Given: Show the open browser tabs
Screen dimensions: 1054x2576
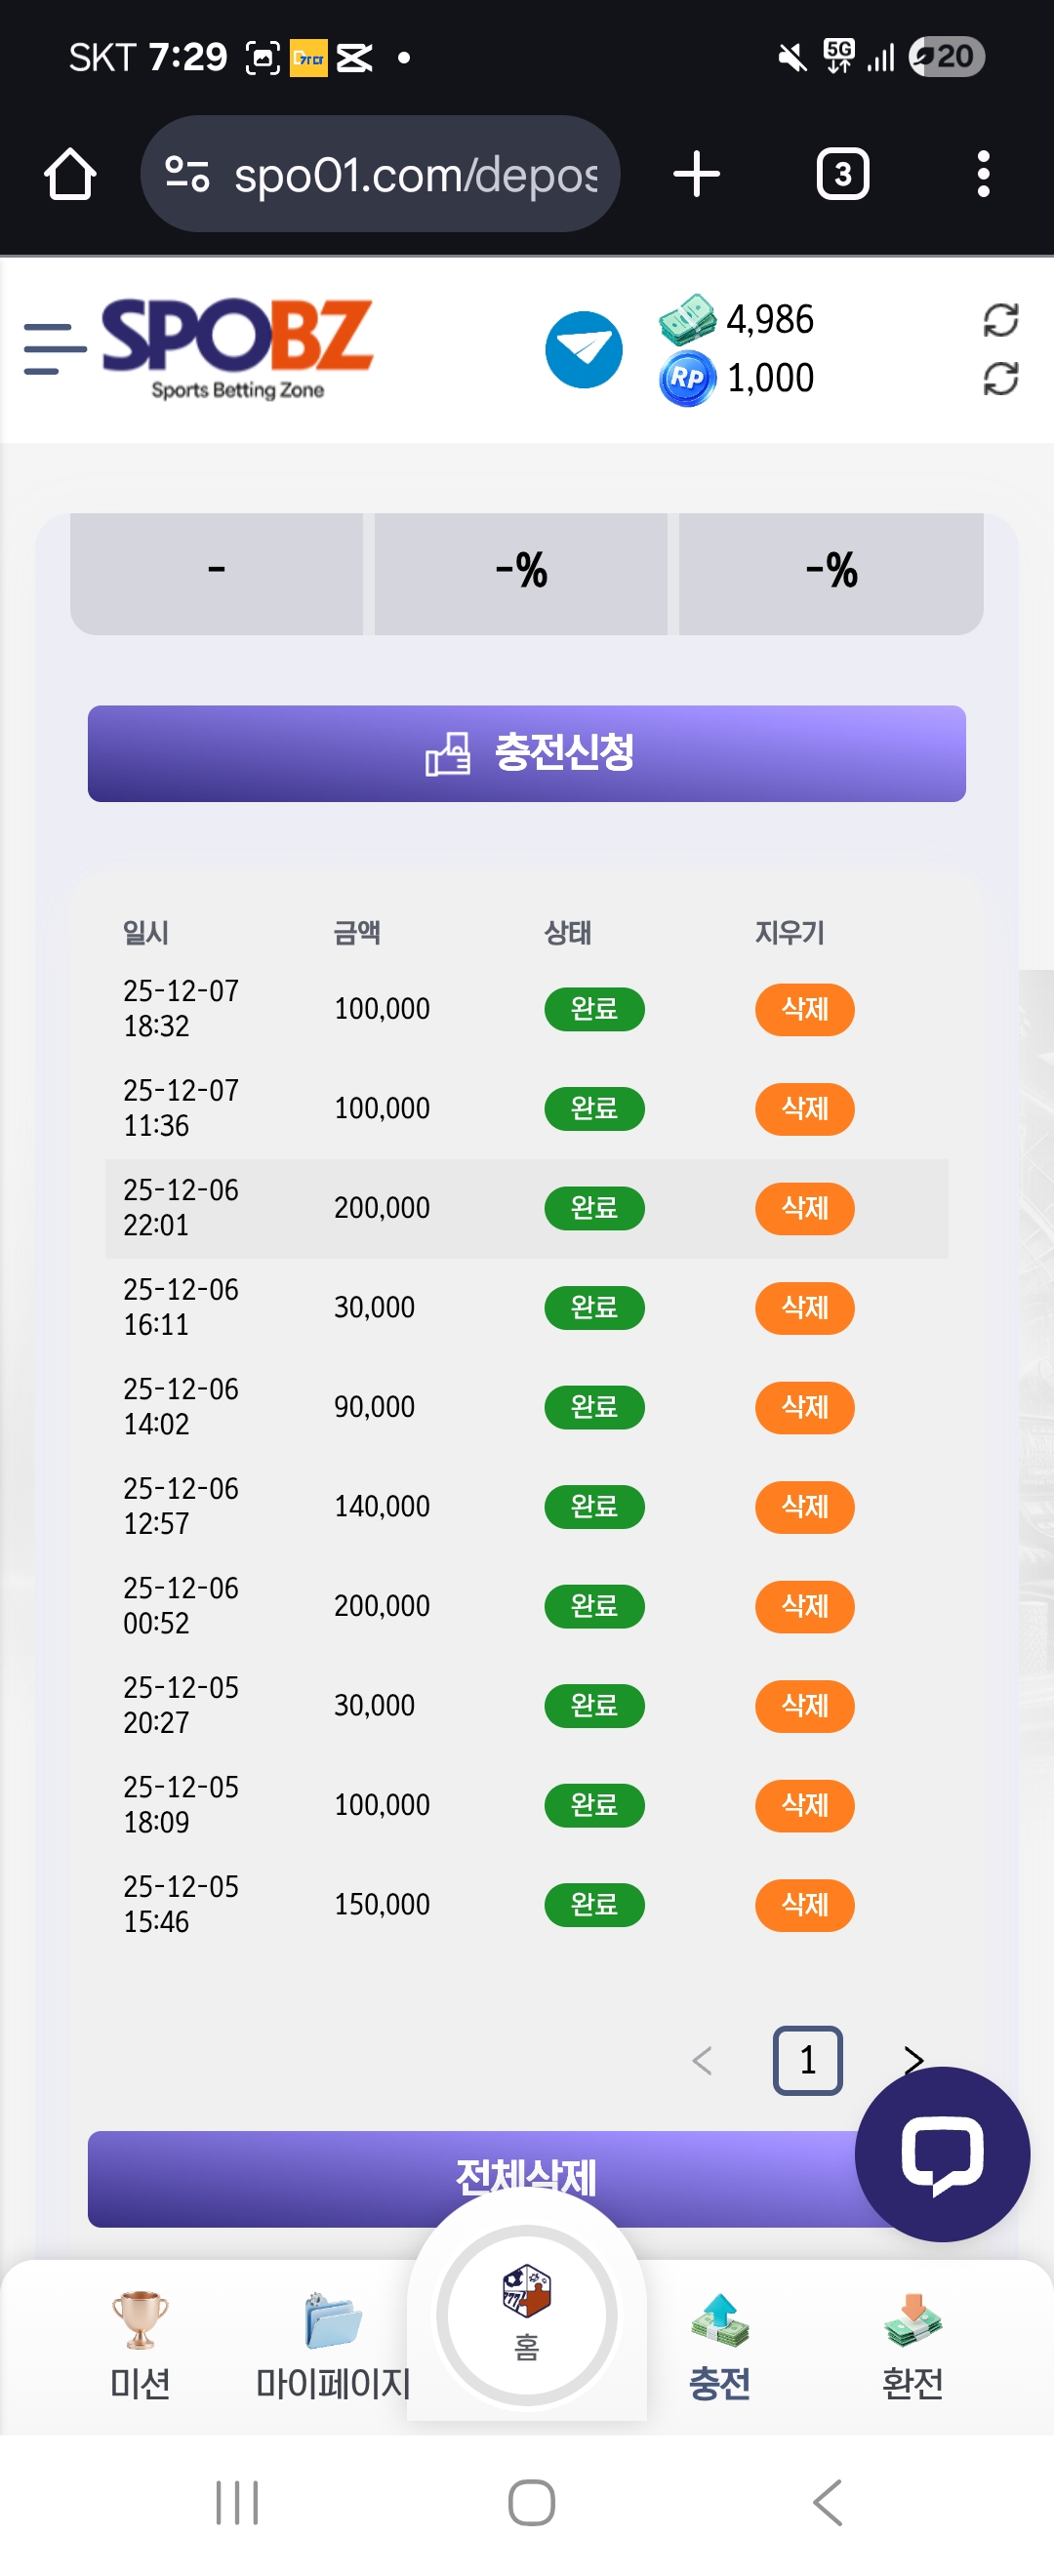Looking at the screenshot, I should coord(842,174).
